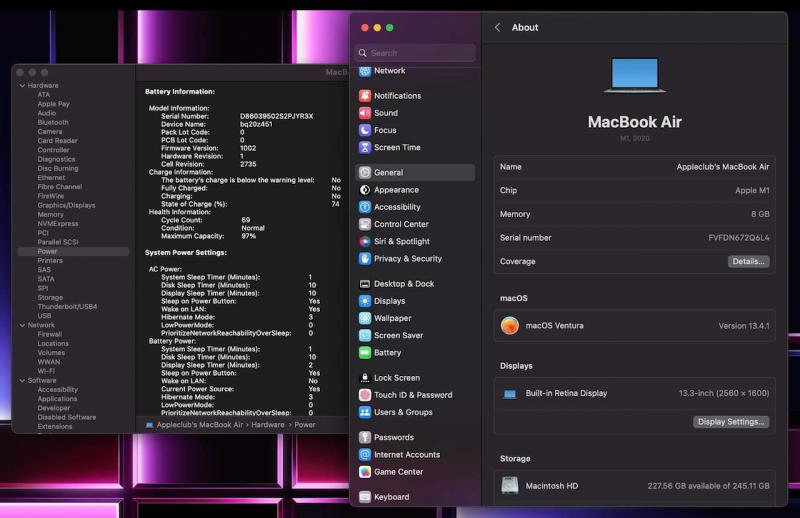Select the Game Center icon
This screenshot has height=518, width=800.
tap(364, 472)
